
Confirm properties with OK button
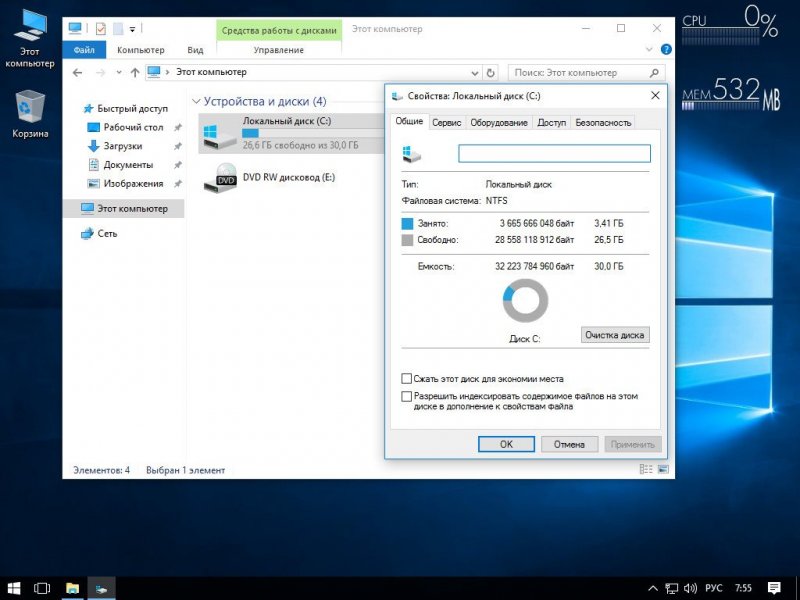(506, 444)
